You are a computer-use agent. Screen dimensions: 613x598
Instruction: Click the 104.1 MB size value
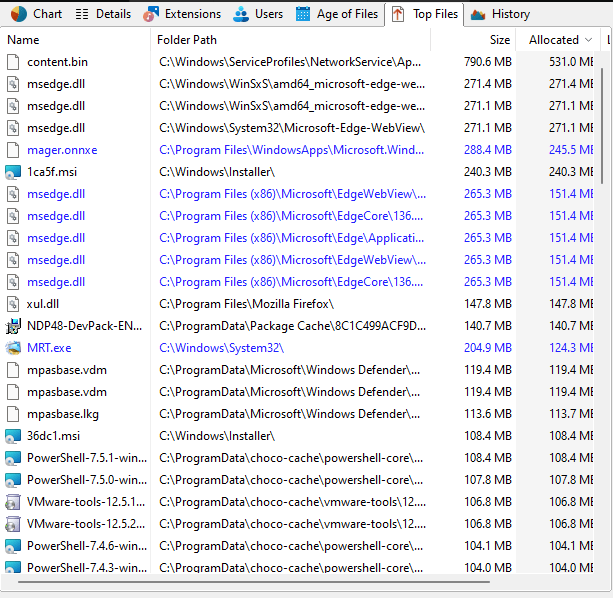click(x=488, y=546)
